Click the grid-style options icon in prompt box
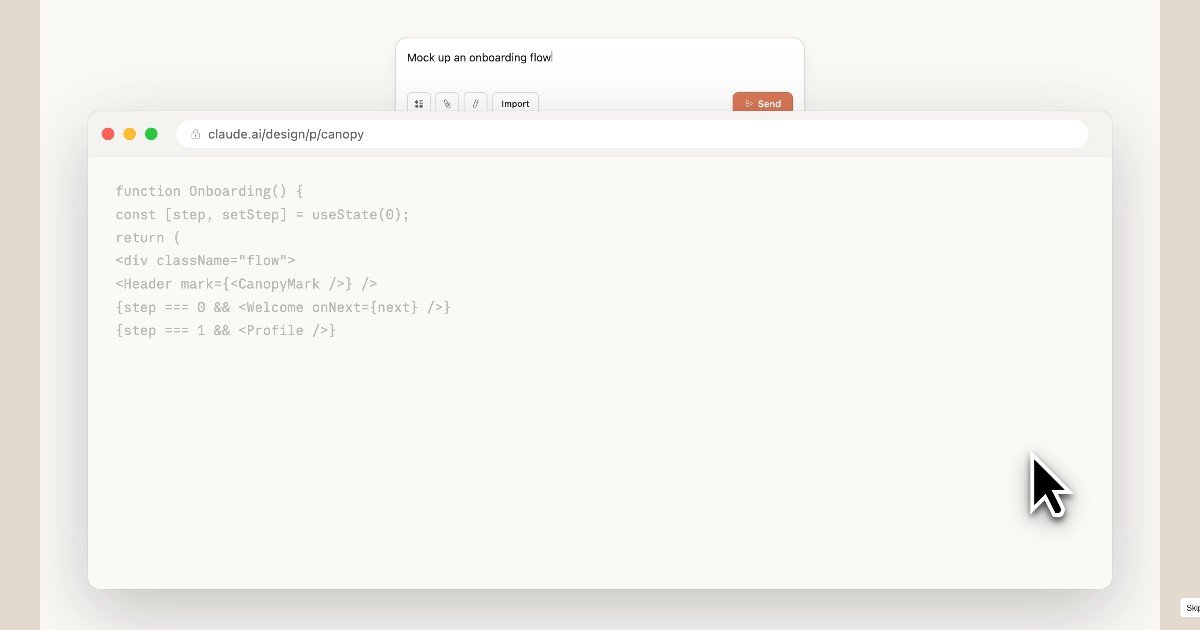Image resolution: width=1200 pixels, height=630 pixels. [418, 103]
